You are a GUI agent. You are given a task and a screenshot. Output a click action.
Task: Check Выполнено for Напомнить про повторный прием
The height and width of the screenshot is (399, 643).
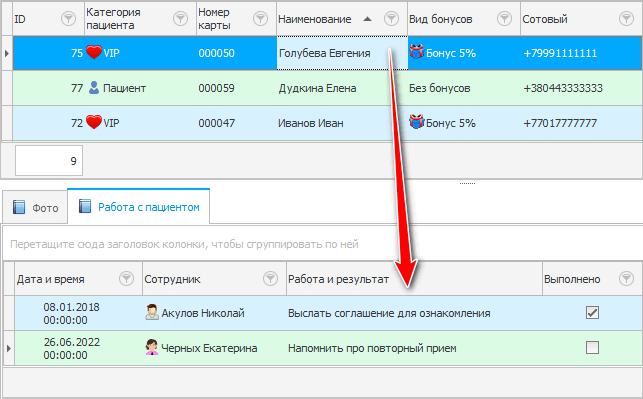[x=592, y=348]
